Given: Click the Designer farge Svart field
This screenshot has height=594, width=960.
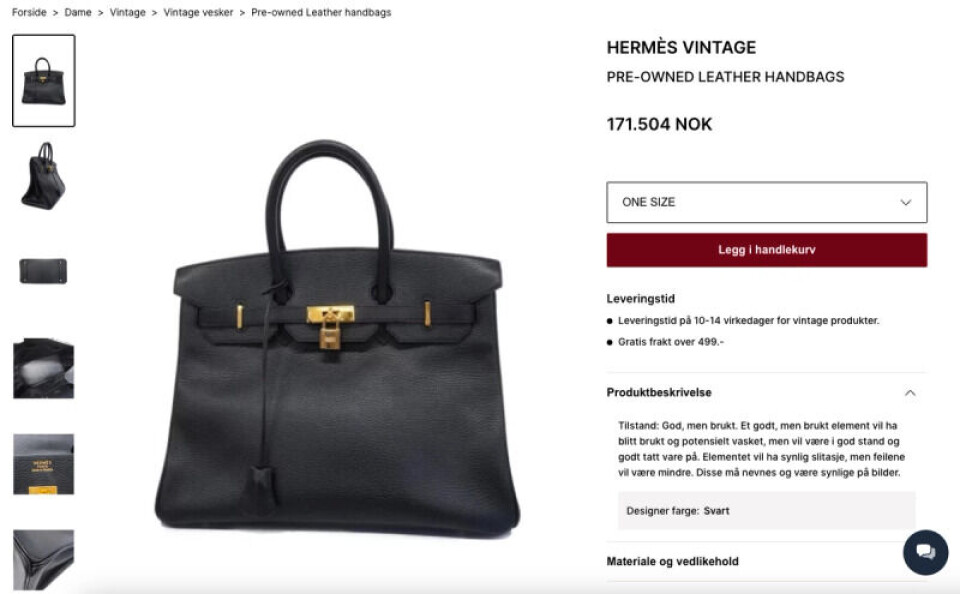Looking at the screenshot, I should tap(767, 511).
